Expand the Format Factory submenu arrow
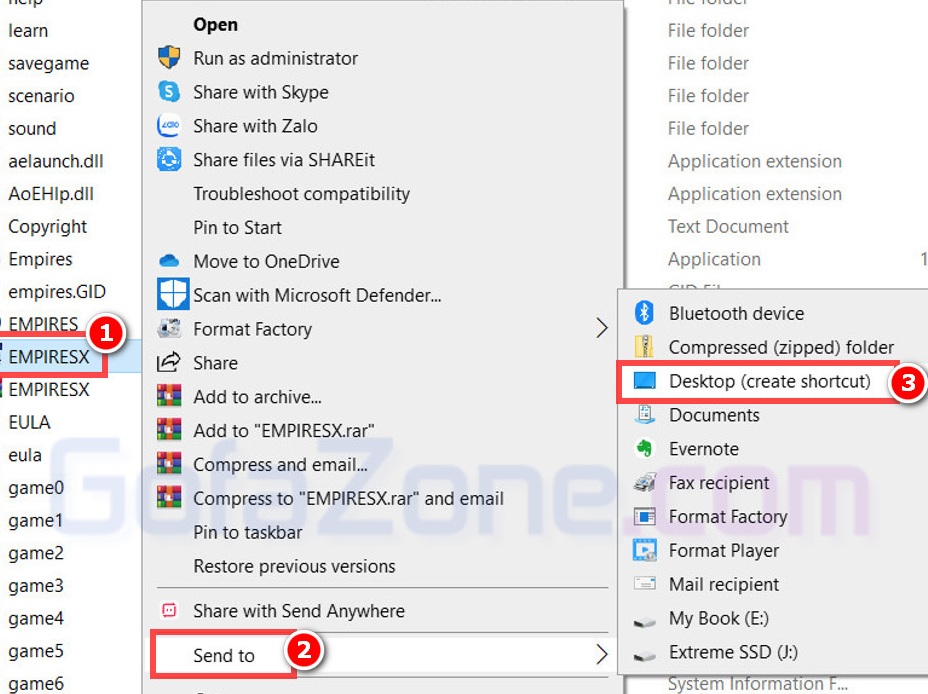 coord(601,329)
